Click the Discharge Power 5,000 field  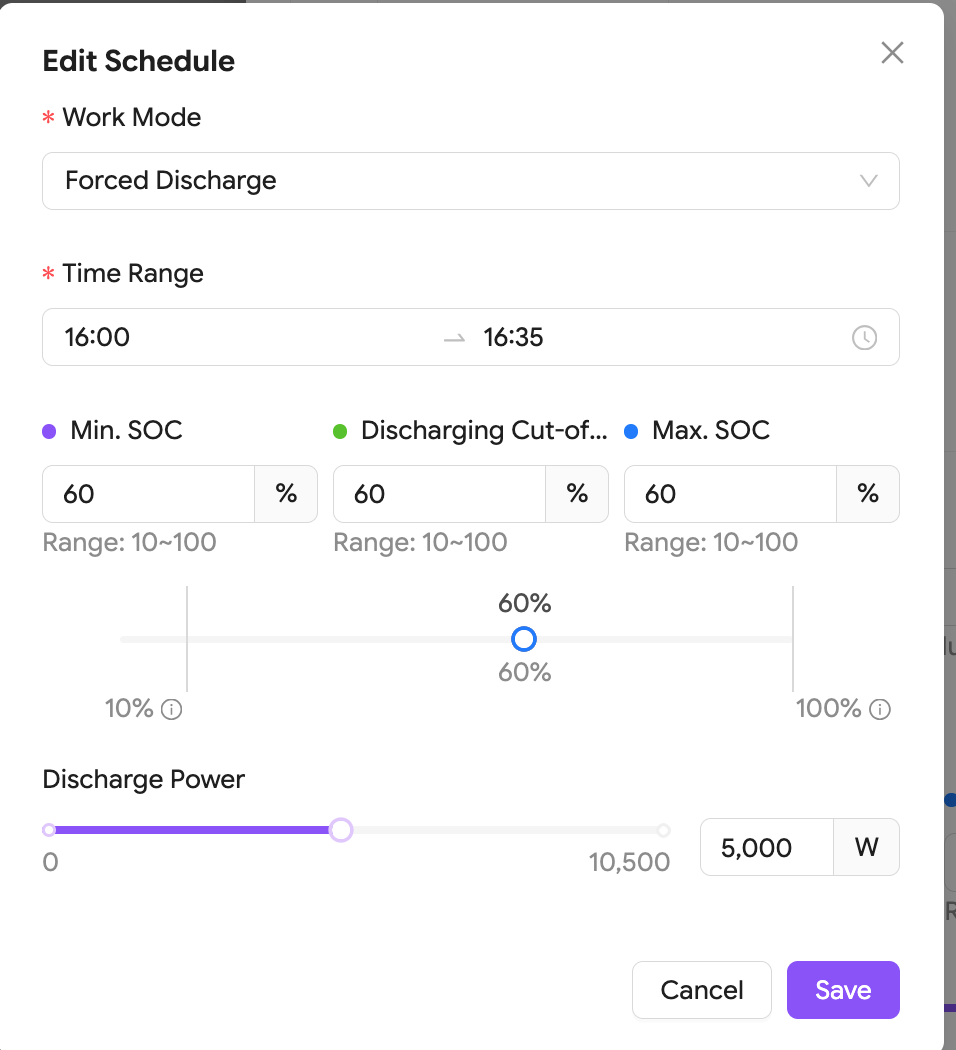pos(767,847)
